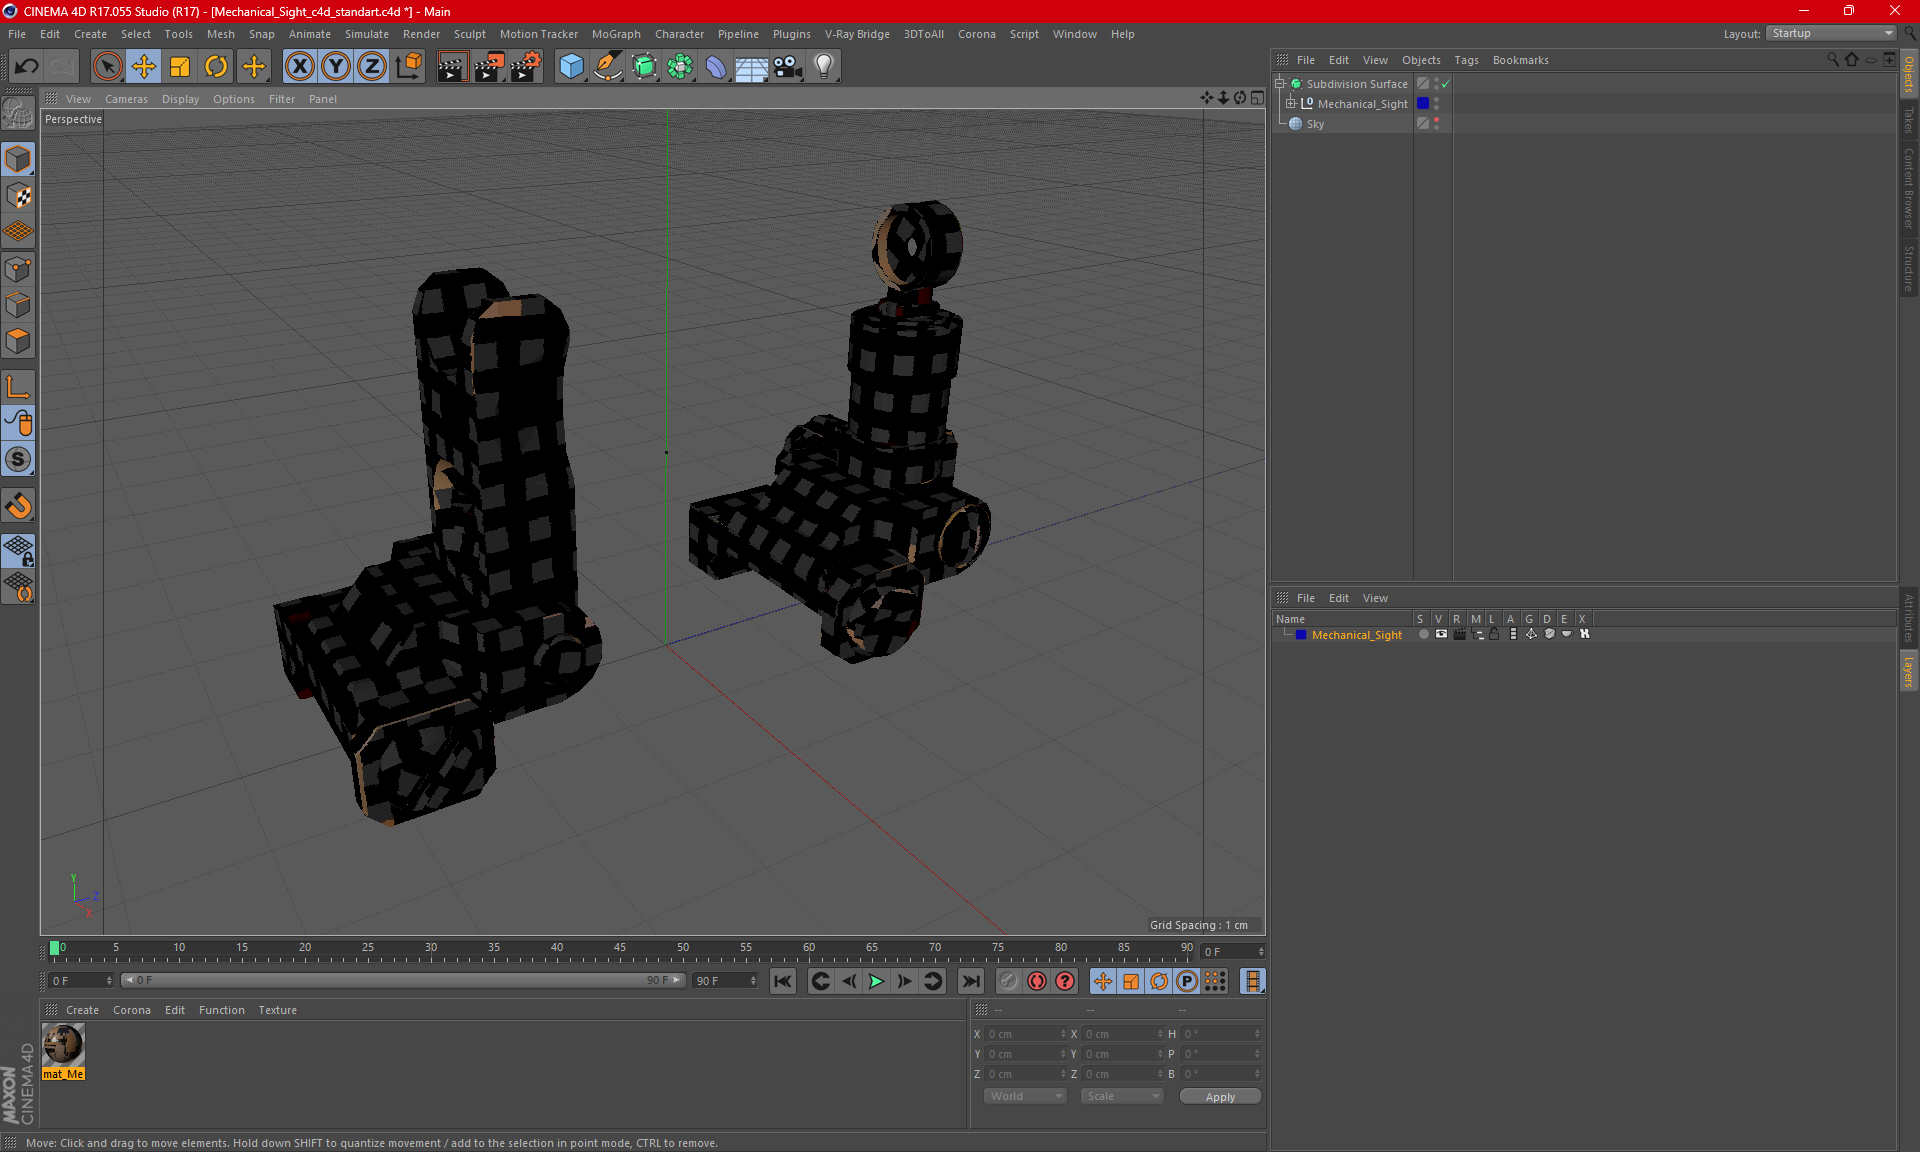The image size is (1920, 1152).
Task: Enable Polygons mode in left sidebar
Action: pos(18,342)
